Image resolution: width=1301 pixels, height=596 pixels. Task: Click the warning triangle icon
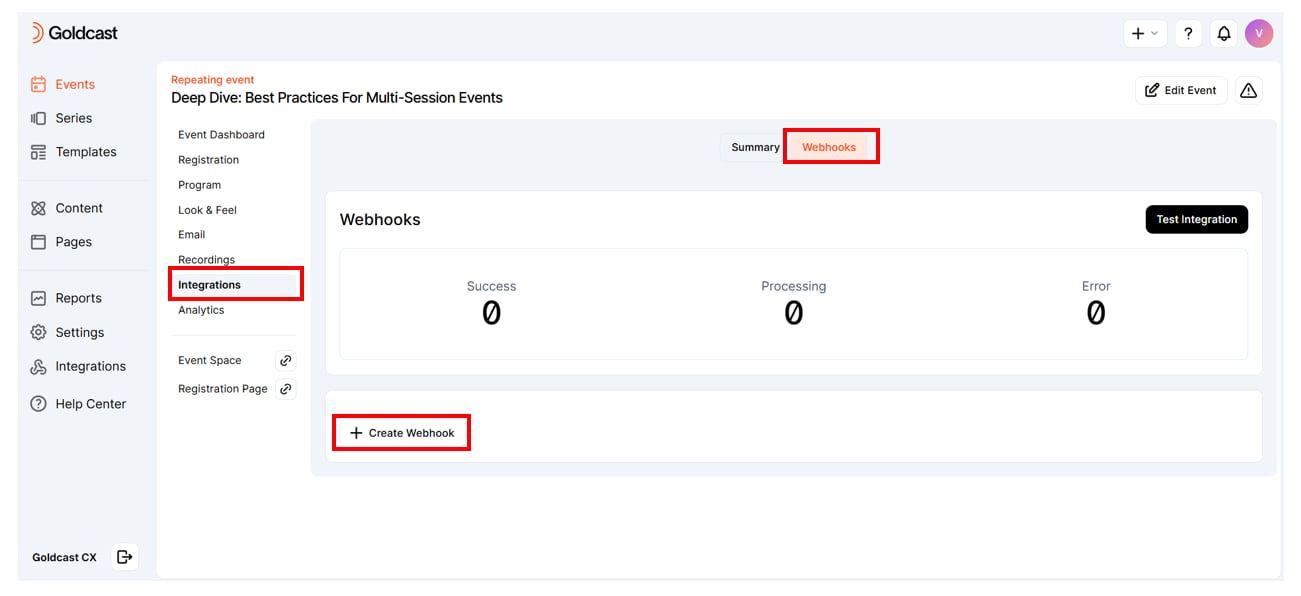coord(1248,90)
